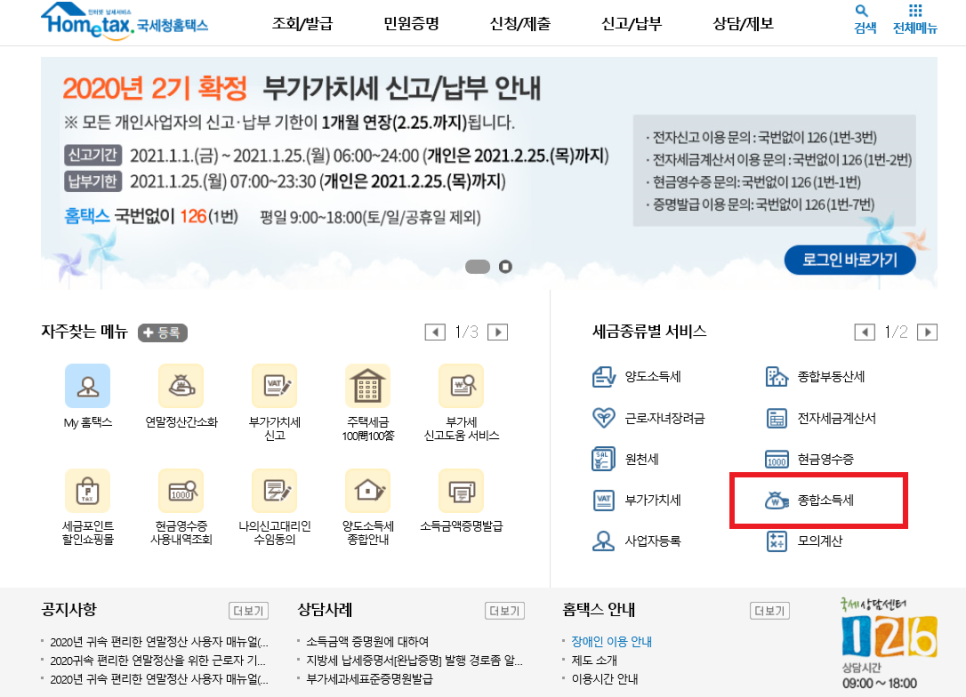Go to next page of 자주찾는 메뉴
This screenshot has width=966, height=697.
point(498,332)
